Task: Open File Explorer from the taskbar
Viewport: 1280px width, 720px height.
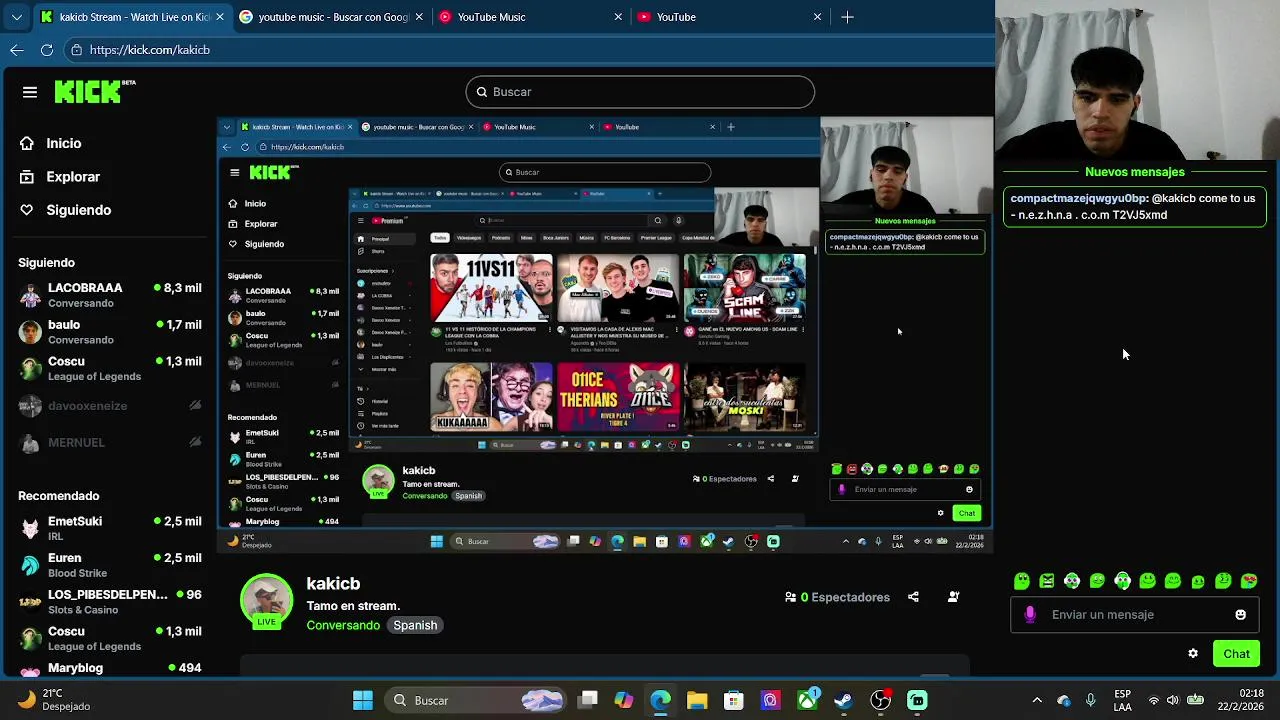Action: [x=697, y=700]
